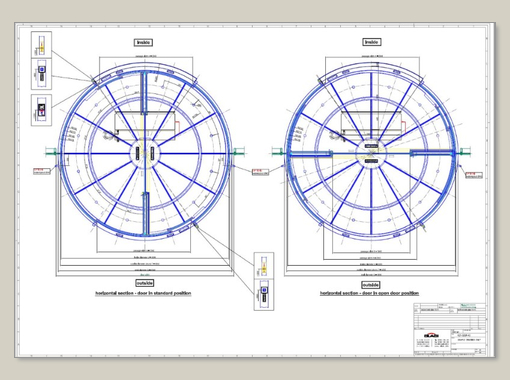Select the yellow detail thumbnail between the sections

coord(264,266)
